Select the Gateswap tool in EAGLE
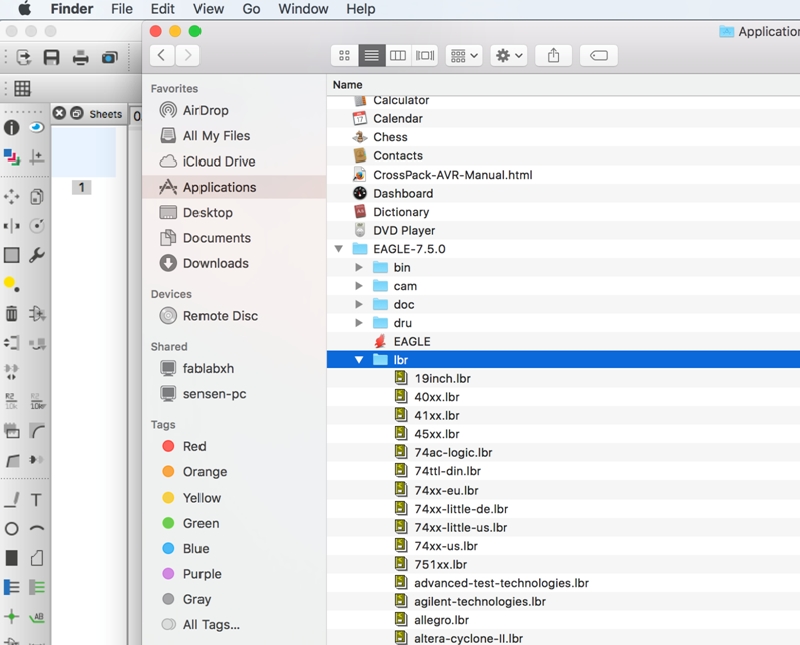Image resolution: width=800 pixels, height=645 pixels. (x=11, y=371)
